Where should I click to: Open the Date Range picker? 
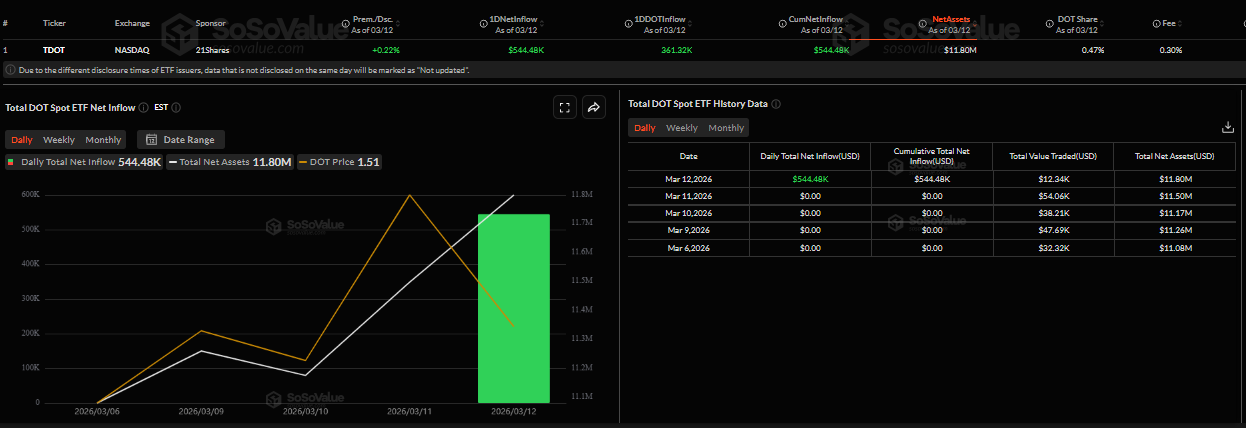(x=181, y=140)
